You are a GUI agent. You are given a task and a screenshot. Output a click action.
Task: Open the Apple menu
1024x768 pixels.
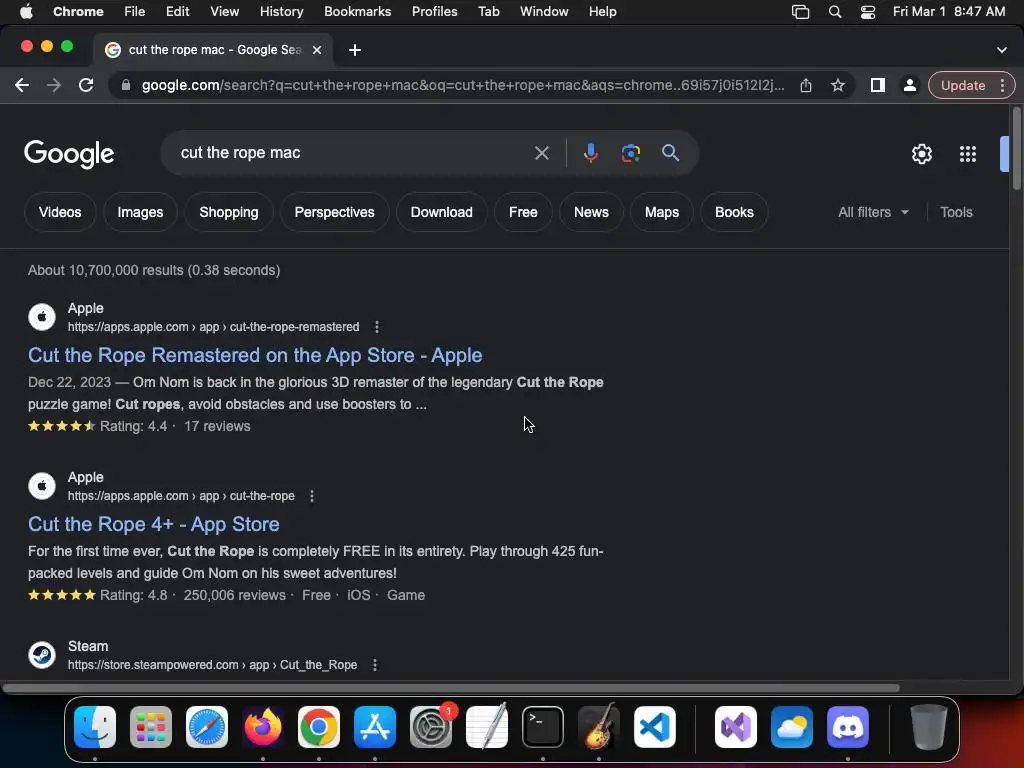27,12
